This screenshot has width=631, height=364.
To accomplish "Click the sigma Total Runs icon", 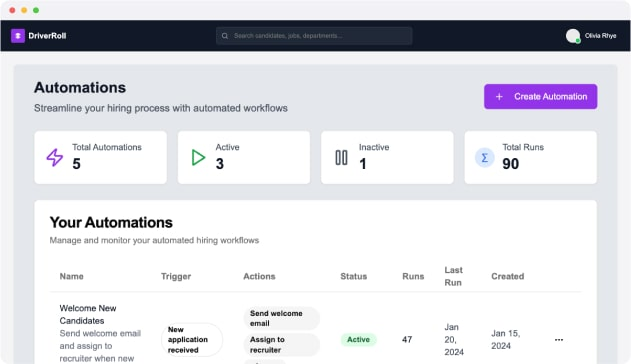I will coord(485,157).
